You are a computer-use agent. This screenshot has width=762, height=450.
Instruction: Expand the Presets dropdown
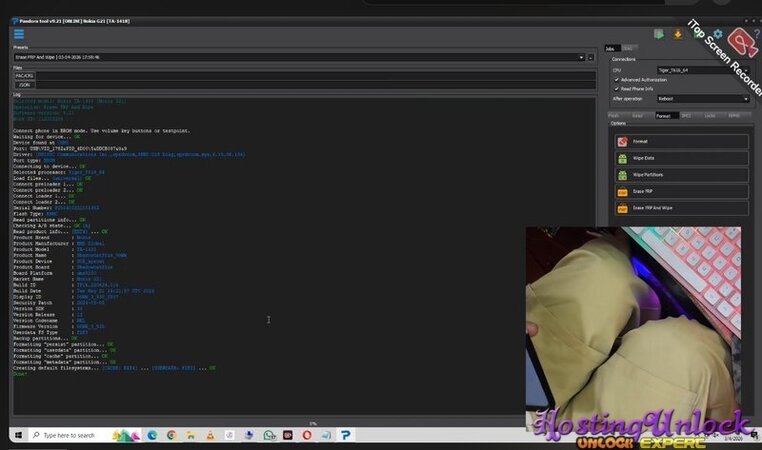(x=582, y=57)
